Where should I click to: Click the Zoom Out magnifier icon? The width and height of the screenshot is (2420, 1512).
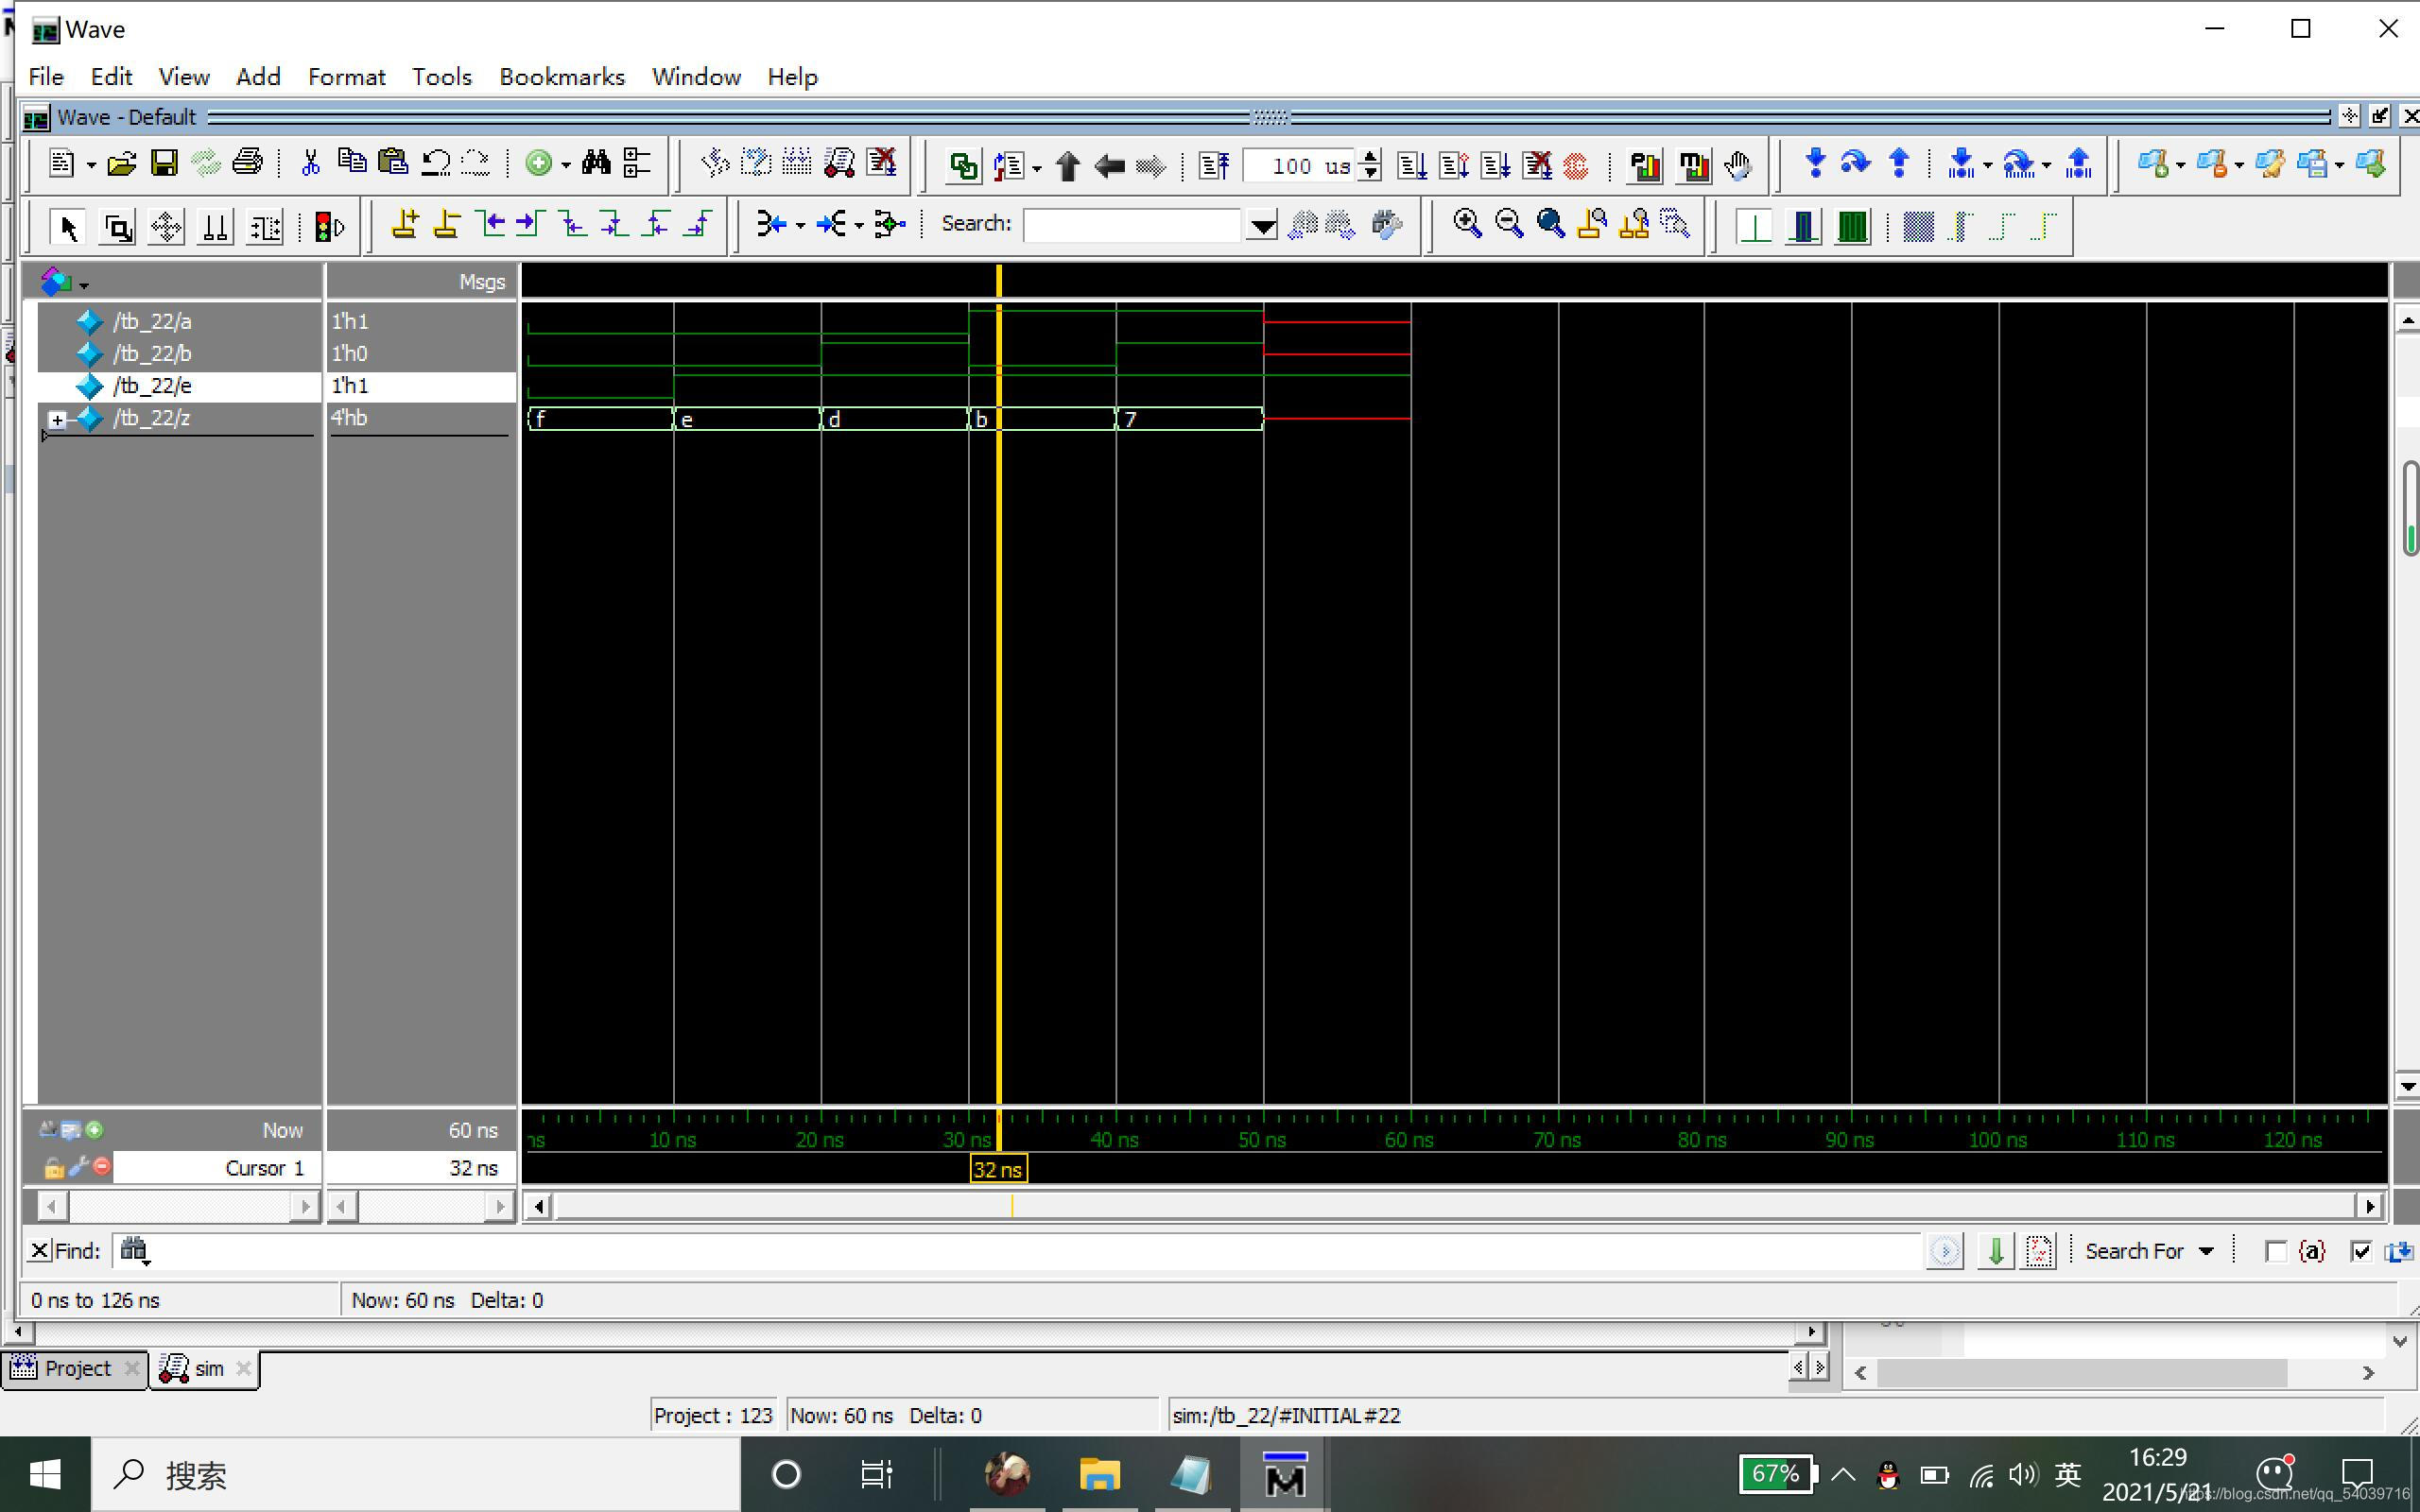1508,224
